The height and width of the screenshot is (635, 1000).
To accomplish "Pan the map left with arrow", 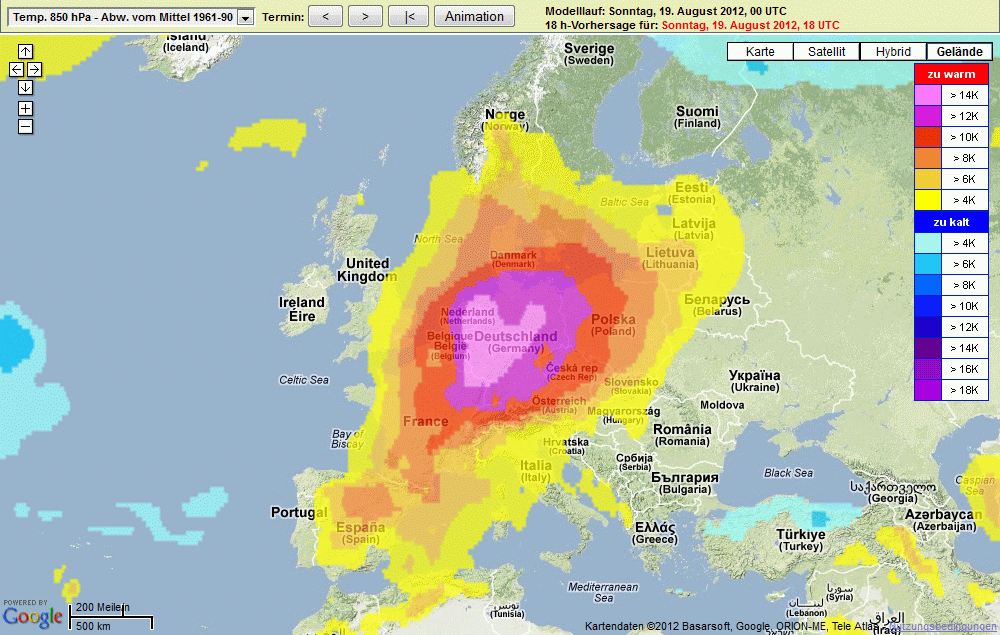I will click(16, 69).
